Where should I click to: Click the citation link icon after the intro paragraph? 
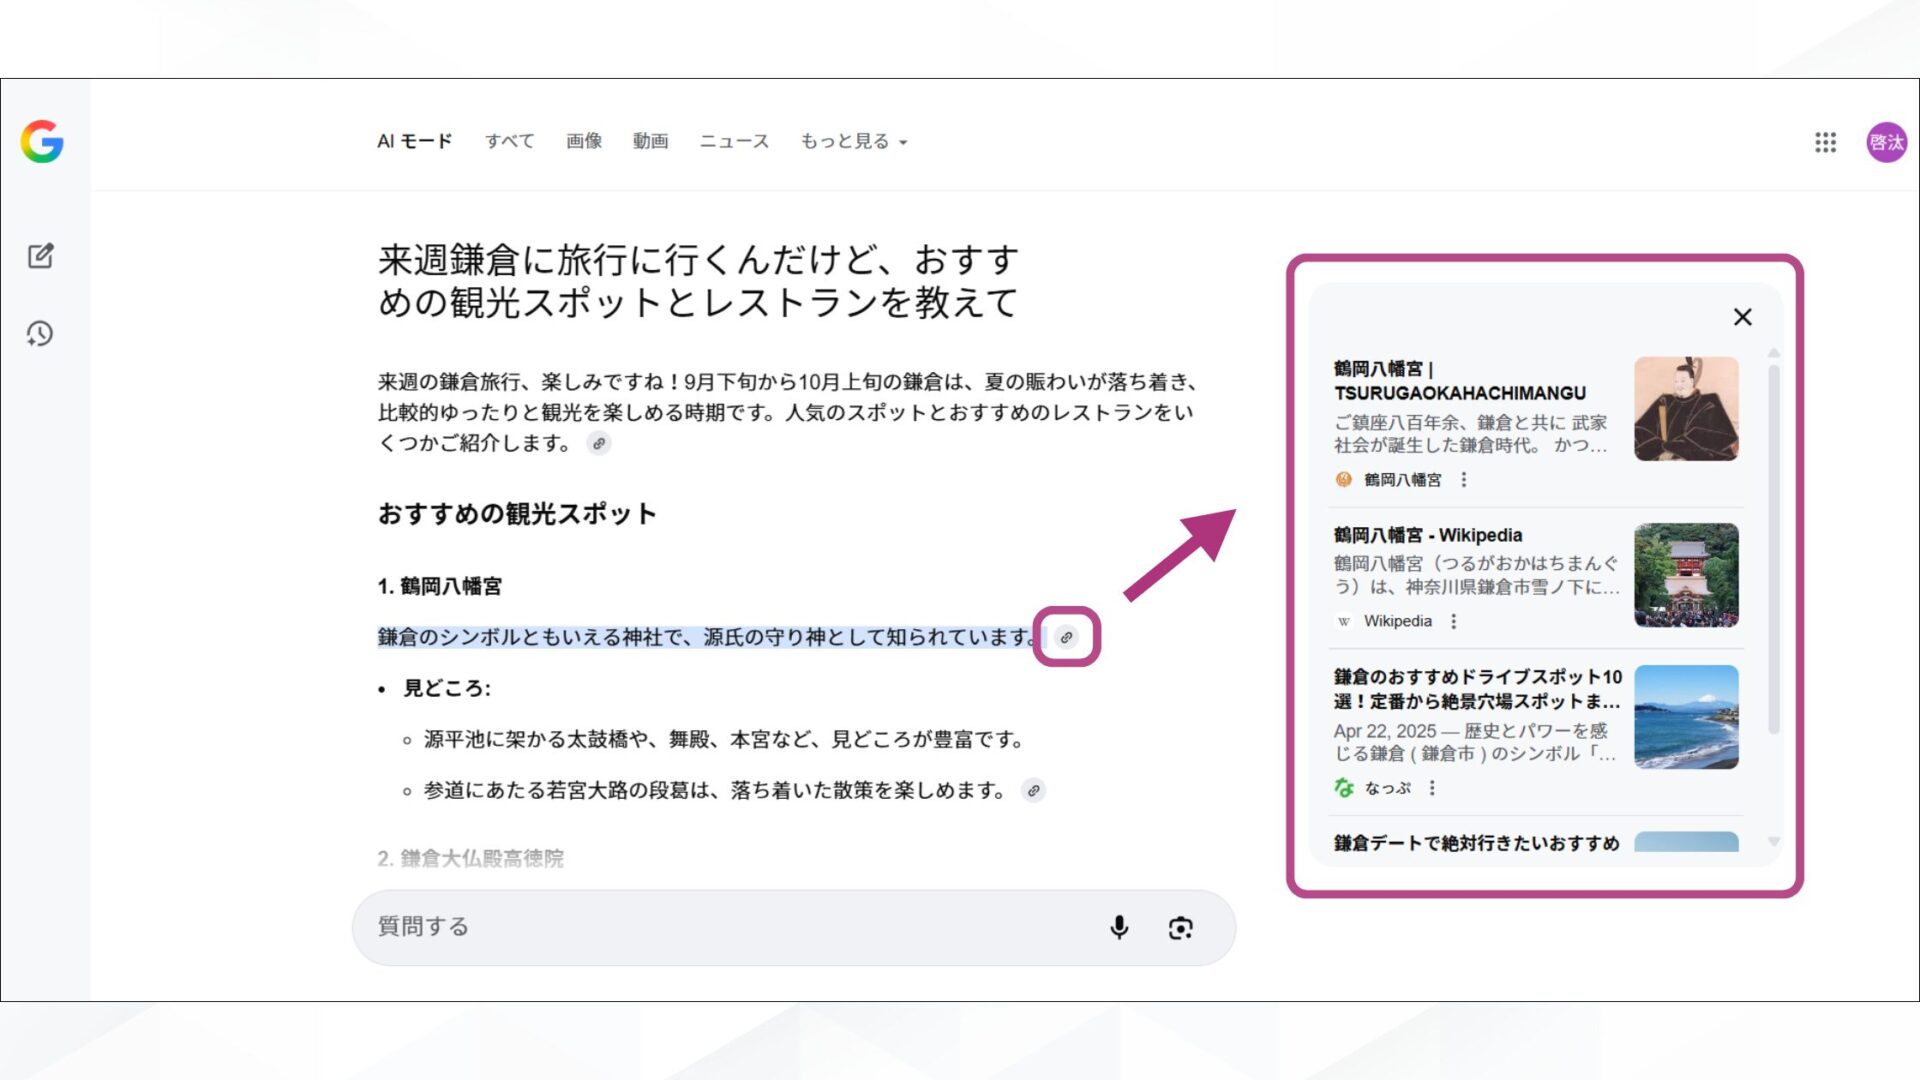600,444
